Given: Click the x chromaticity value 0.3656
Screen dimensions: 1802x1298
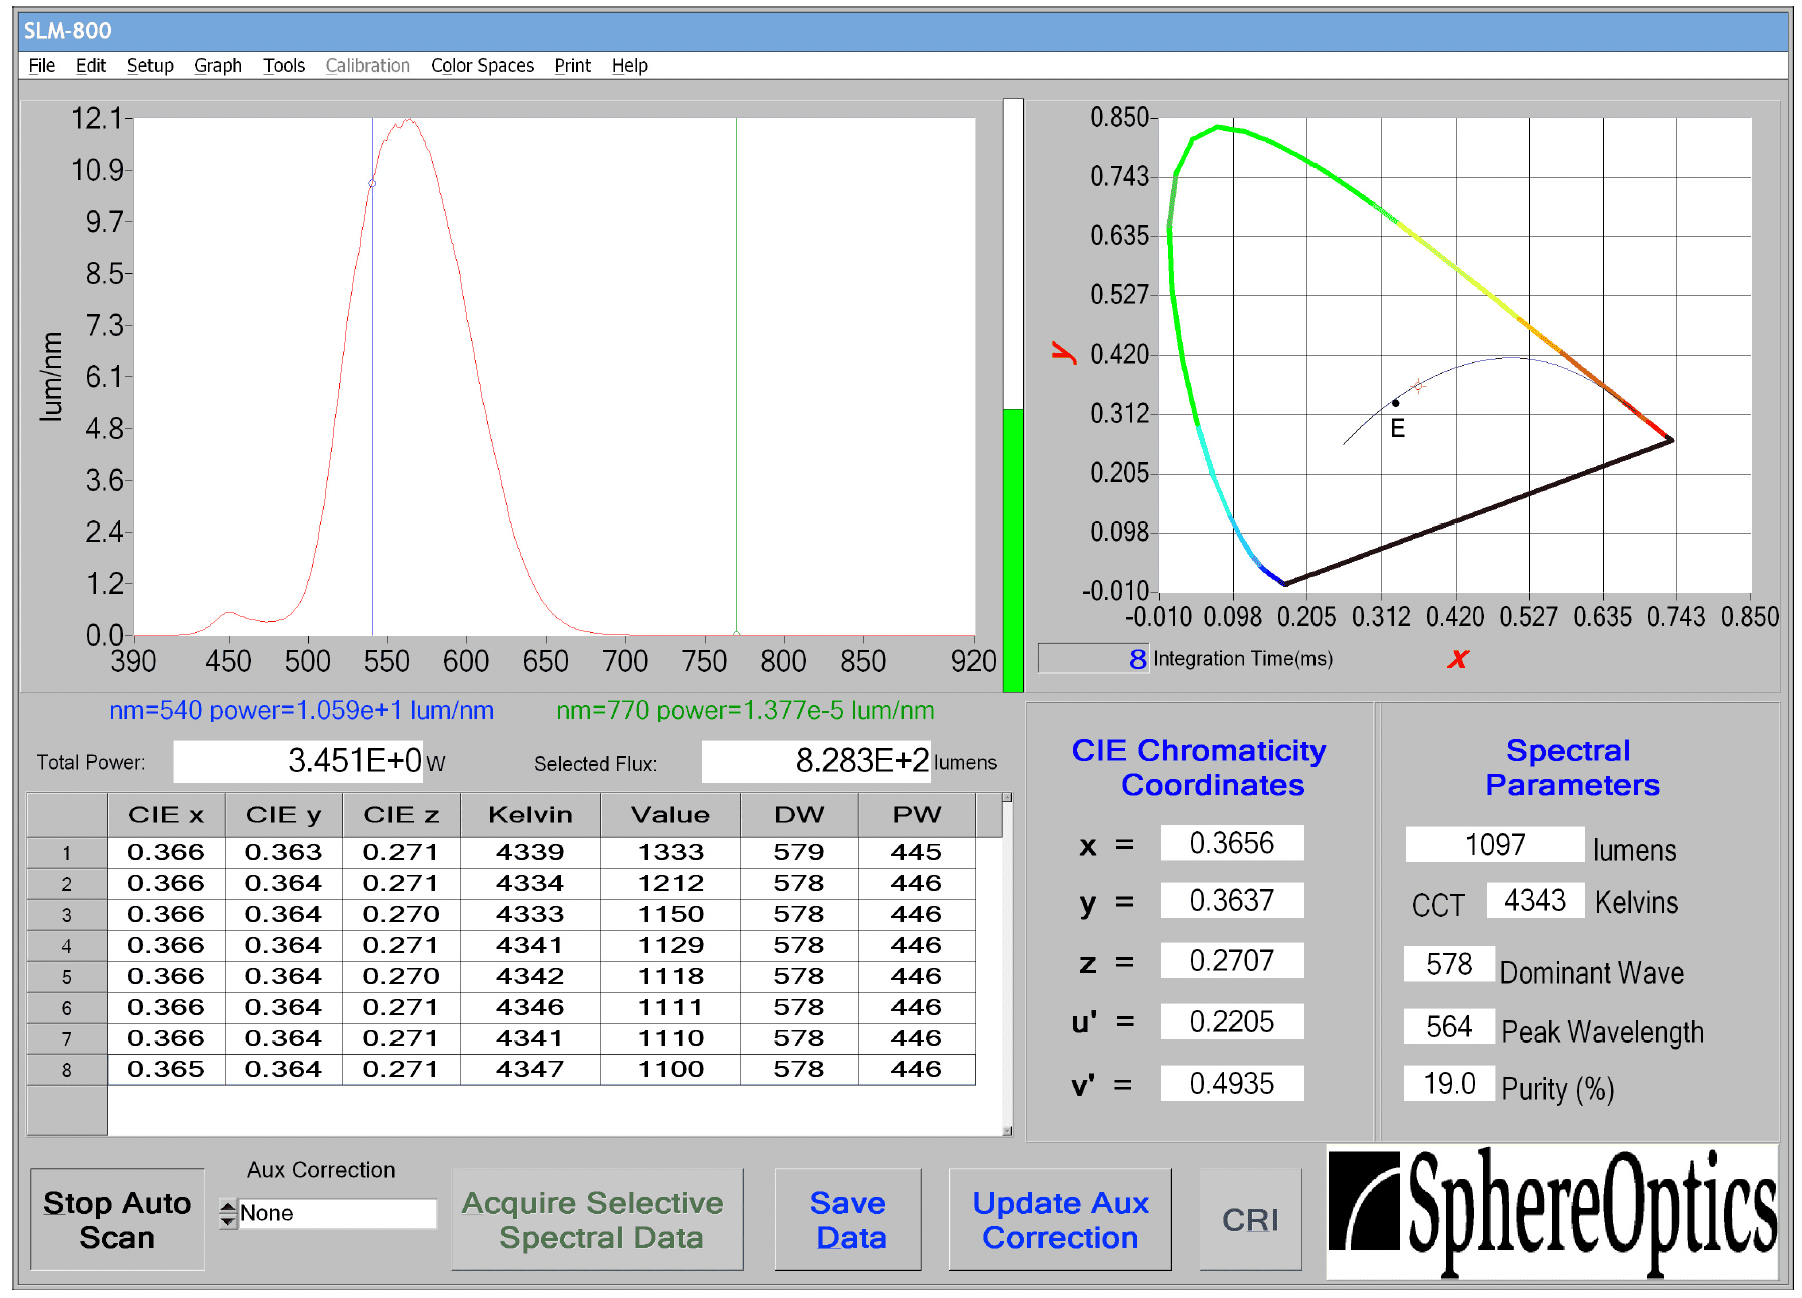Looking at the screenshot, I should point(1232,843).
